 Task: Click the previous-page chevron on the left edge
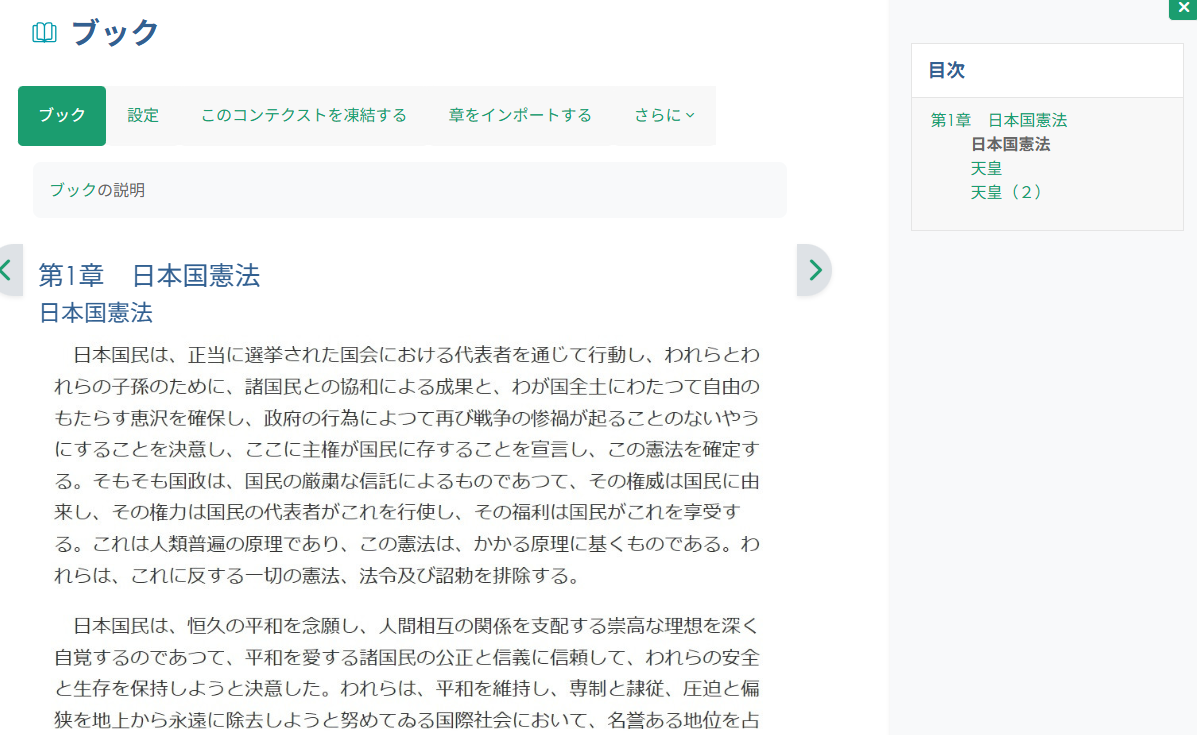[x=4, y=269]
